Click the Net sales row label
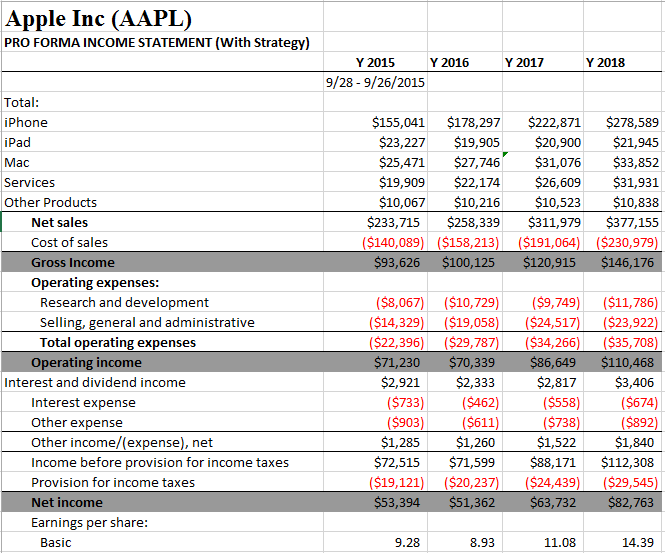The width and height of the screenshot is (665, 553). [x=59, y=222]
